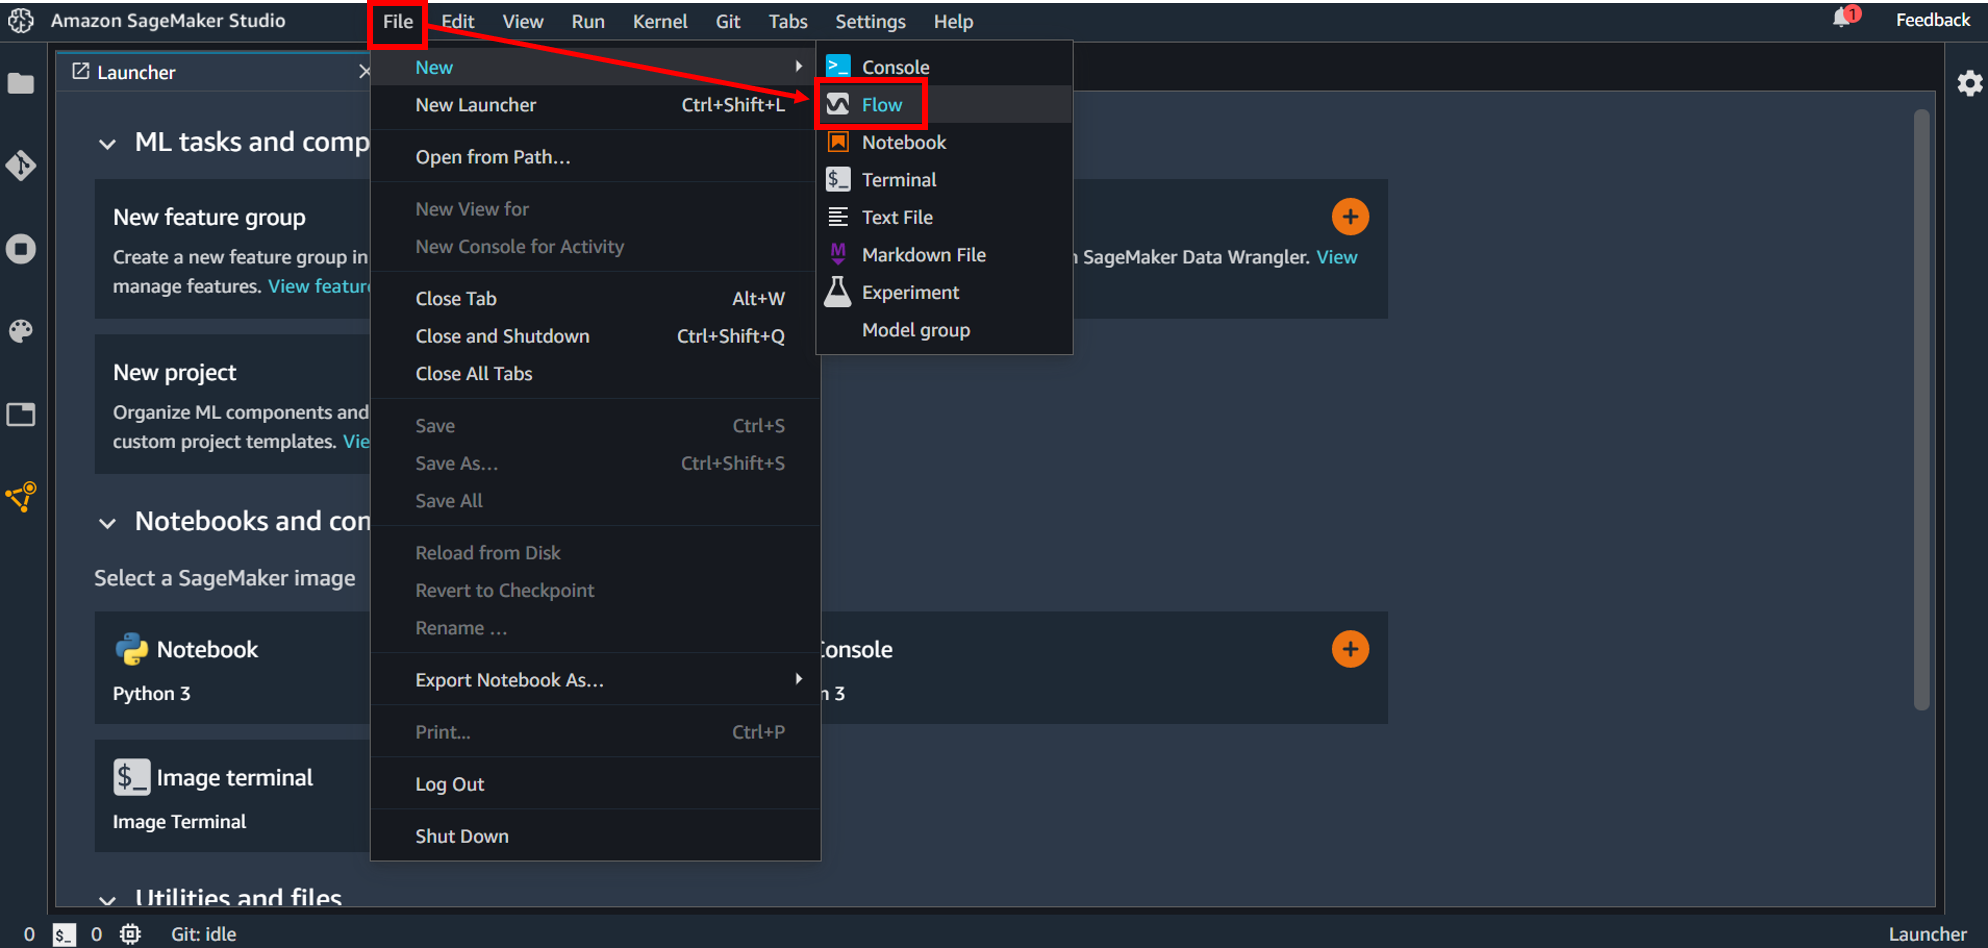The width and height of the screenshot is (1988, 948).
Task: Click orange plus on Data Wrangler card
Action: point(1350,217)
